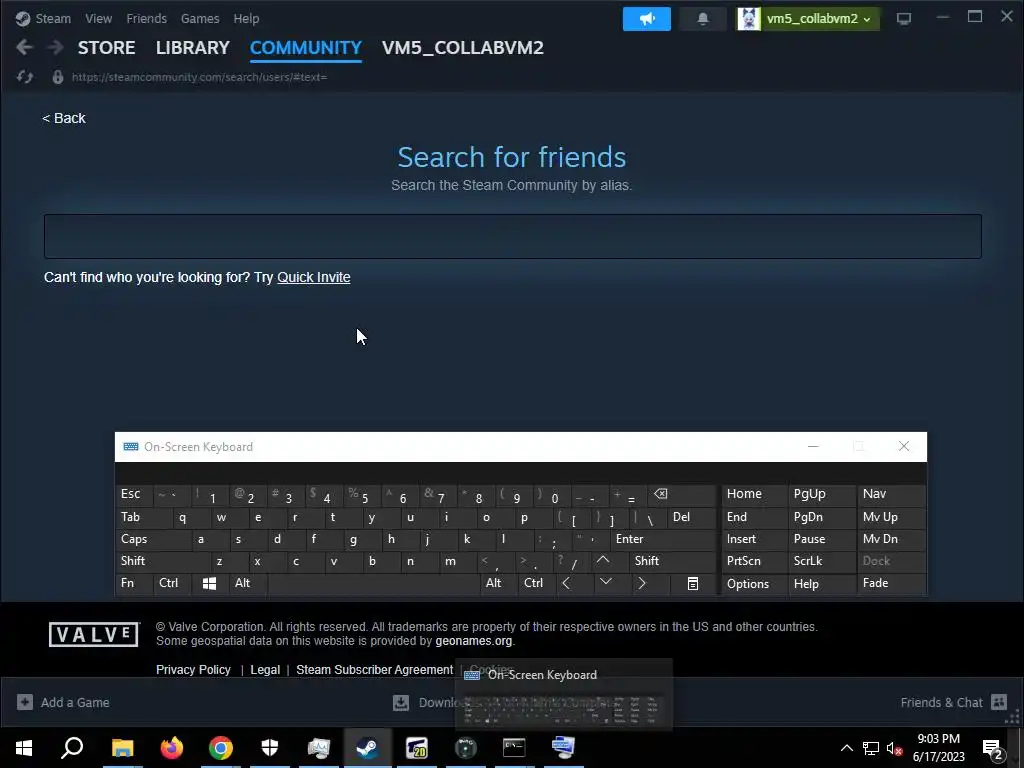1024x768 pixels.
Task: Open the Steam Subscriber Agreement link
Action: (374, 669)
